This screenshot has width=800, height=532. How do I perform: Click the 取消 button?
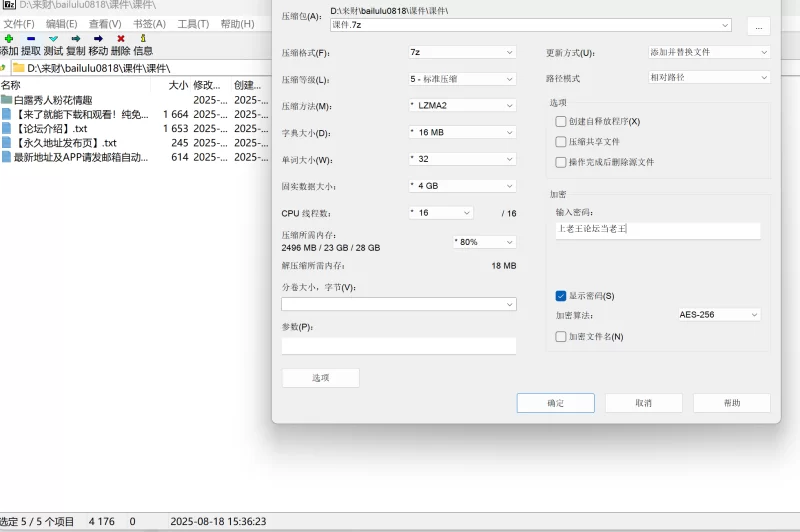644,403
